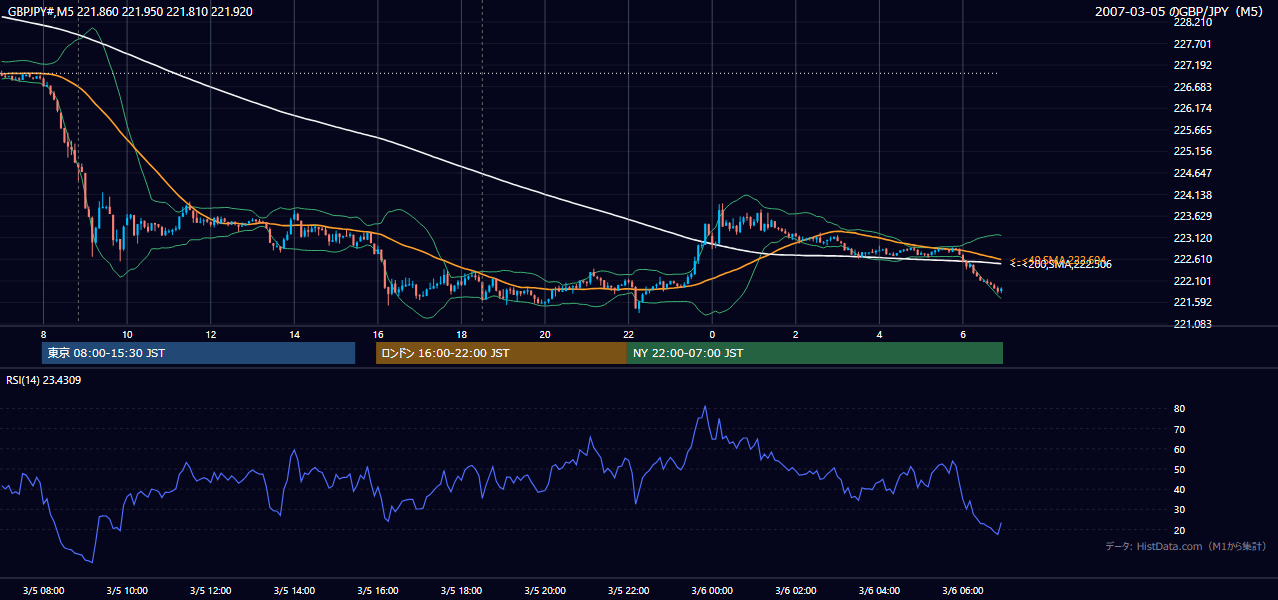Click hour label 20 under the price chart
1278x600 pixels.
click(x=545, y=334)
